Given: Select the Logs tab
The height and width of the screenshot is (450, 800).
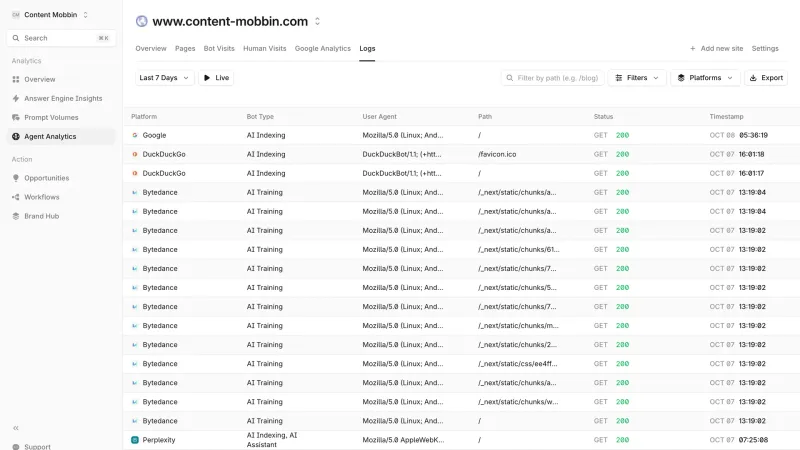Looking at the screenshot, I should [x=367, y=48].
